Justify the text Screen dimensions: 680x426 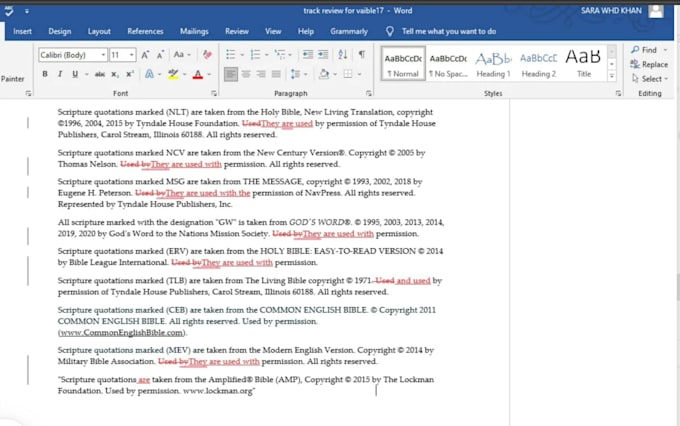[276, 74]
